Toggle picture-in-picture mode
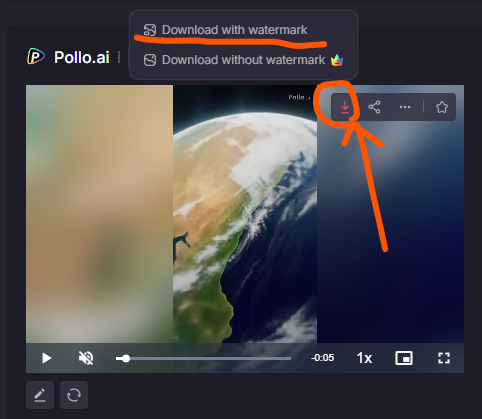Screen dimensions: 482x419 404,358
